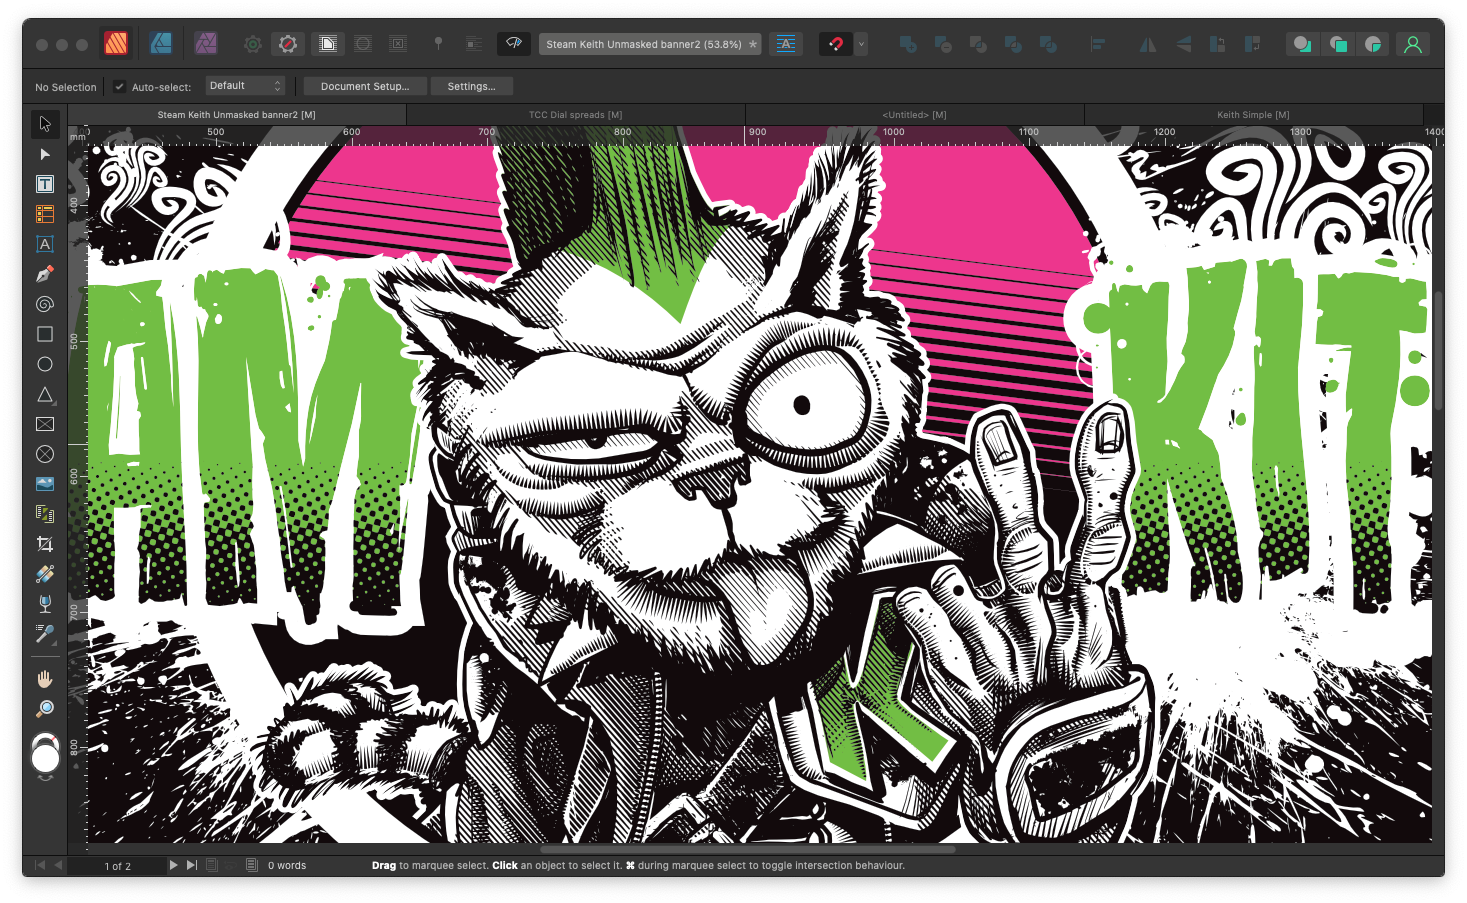Toggle Insert Behind Selection mode
Screen dimensions: 1467x903
[1301, 44]
